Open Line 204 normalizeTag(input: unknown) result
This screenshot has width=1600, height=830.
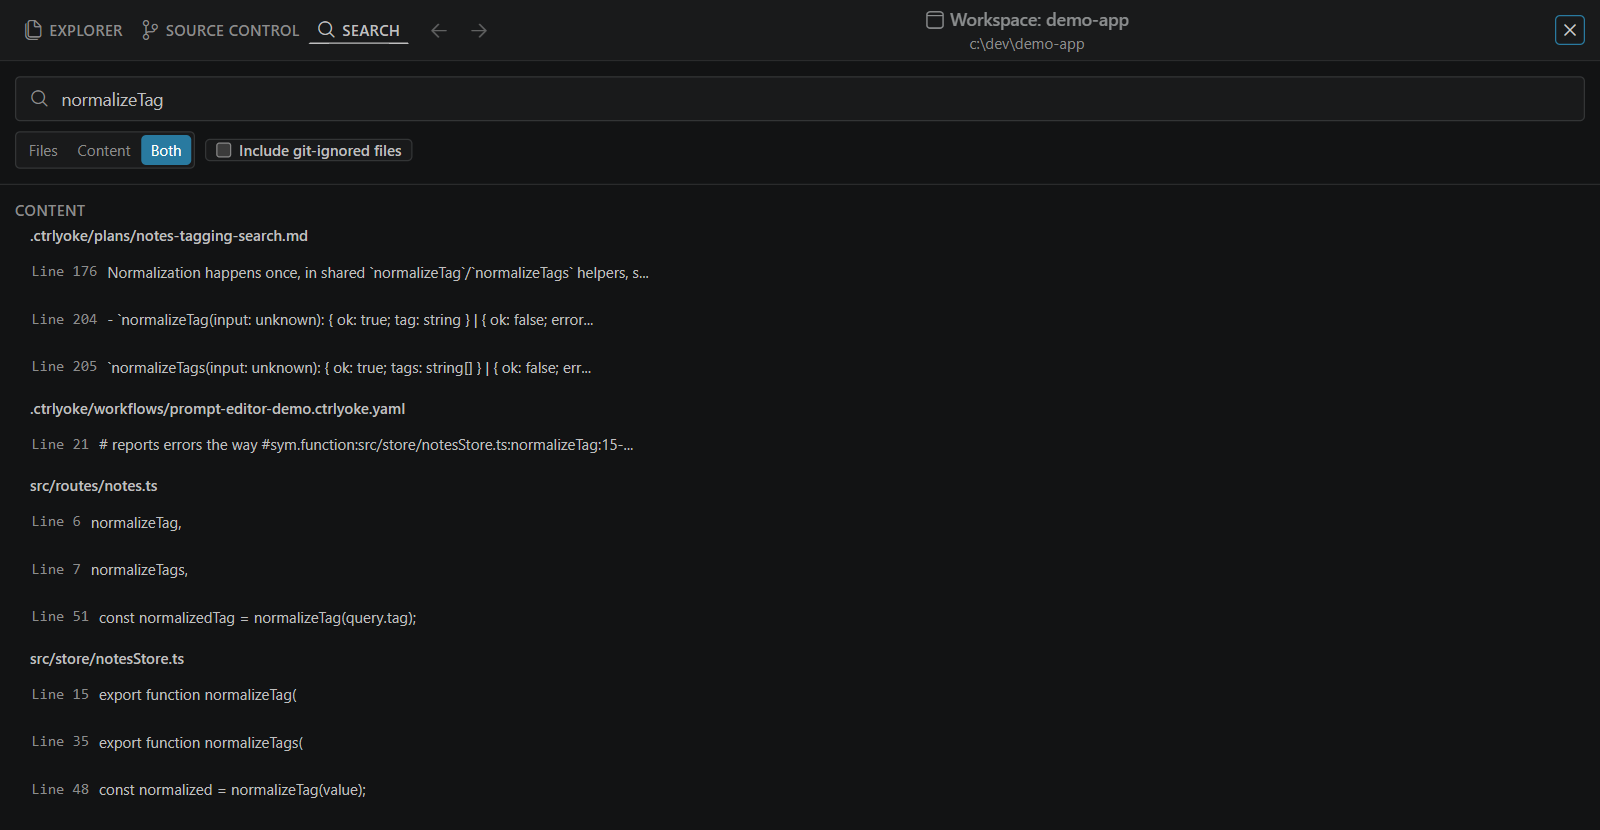point(312,320)
